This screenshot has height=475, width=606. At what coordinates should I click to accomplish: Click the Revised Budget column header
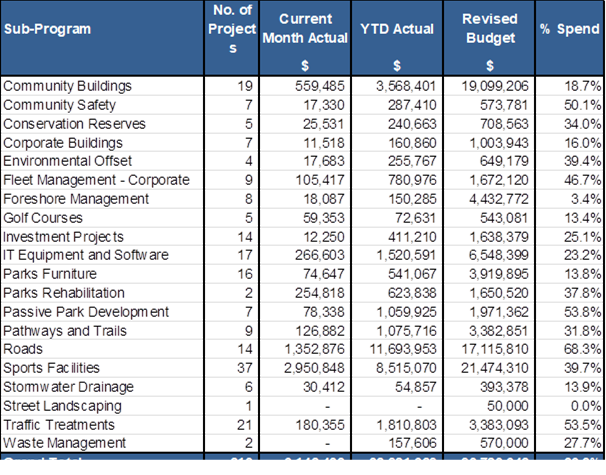pyautogui.click(x=489, y=29)
